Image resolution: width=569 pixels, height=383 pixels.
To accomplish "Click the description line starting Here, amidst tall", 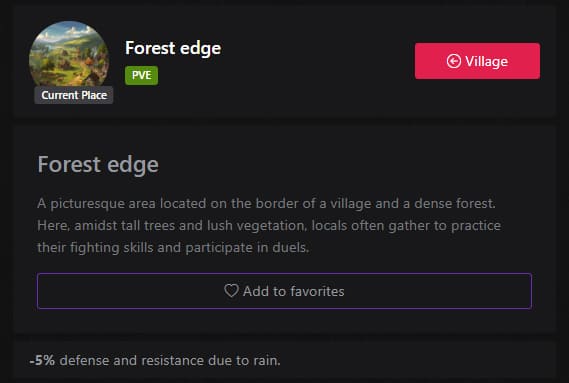I will (x=269, y=225).
